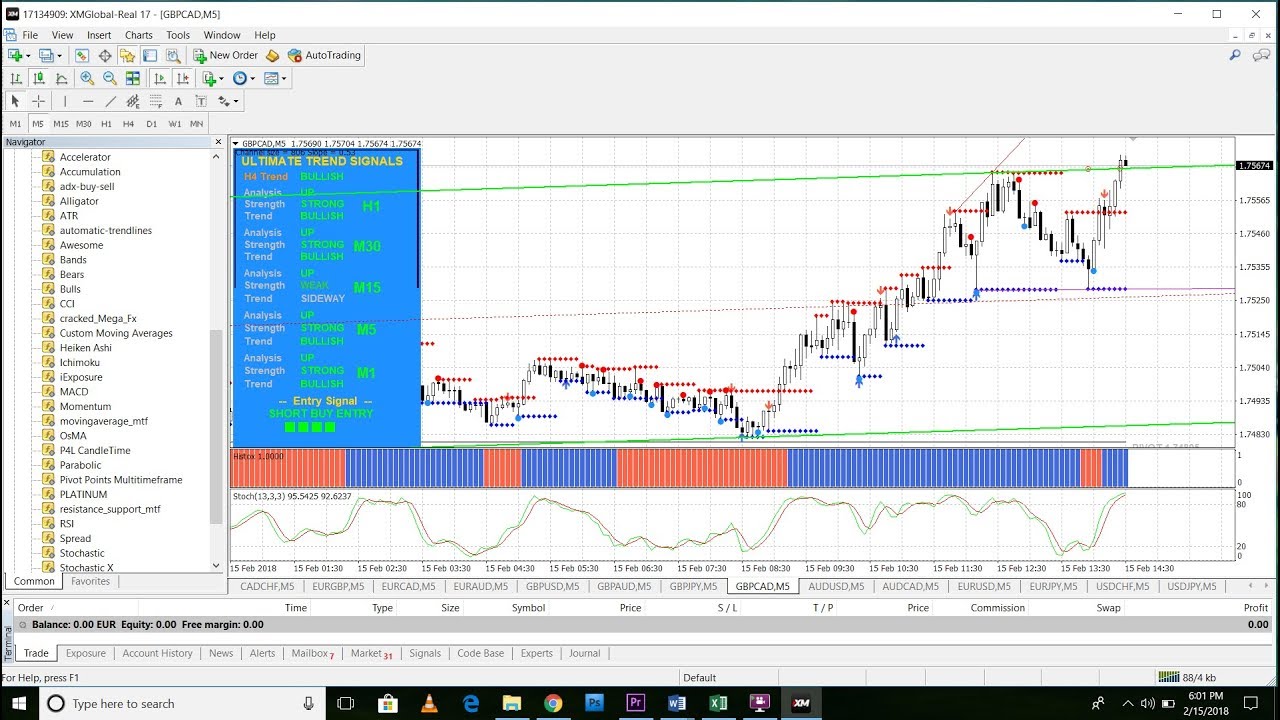Tile chart windows icon
The height and width of the screenshot is (720, 1280).
click(x=133, y=78)
